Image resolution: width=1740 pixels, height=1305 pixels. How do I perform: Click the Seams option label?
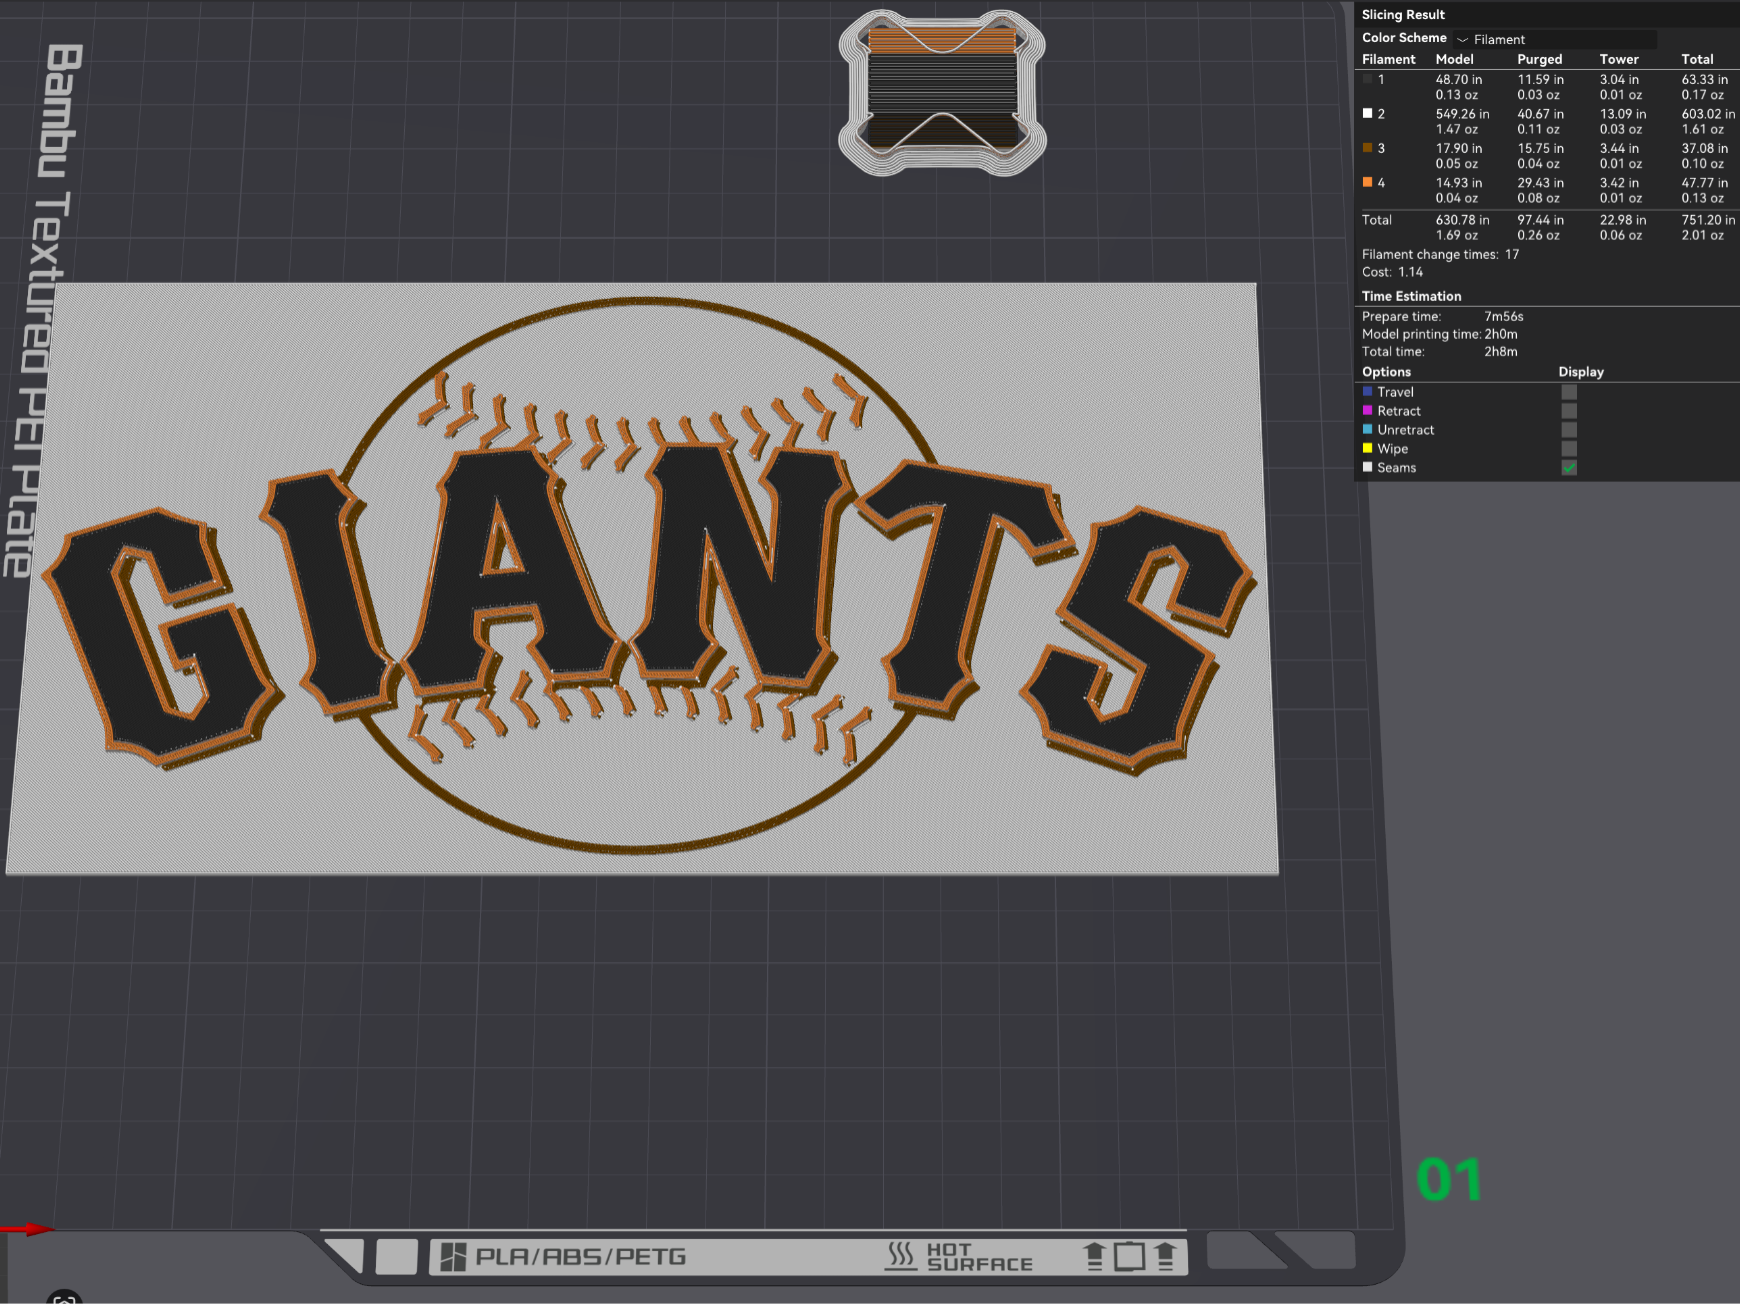click(1396, 468)
